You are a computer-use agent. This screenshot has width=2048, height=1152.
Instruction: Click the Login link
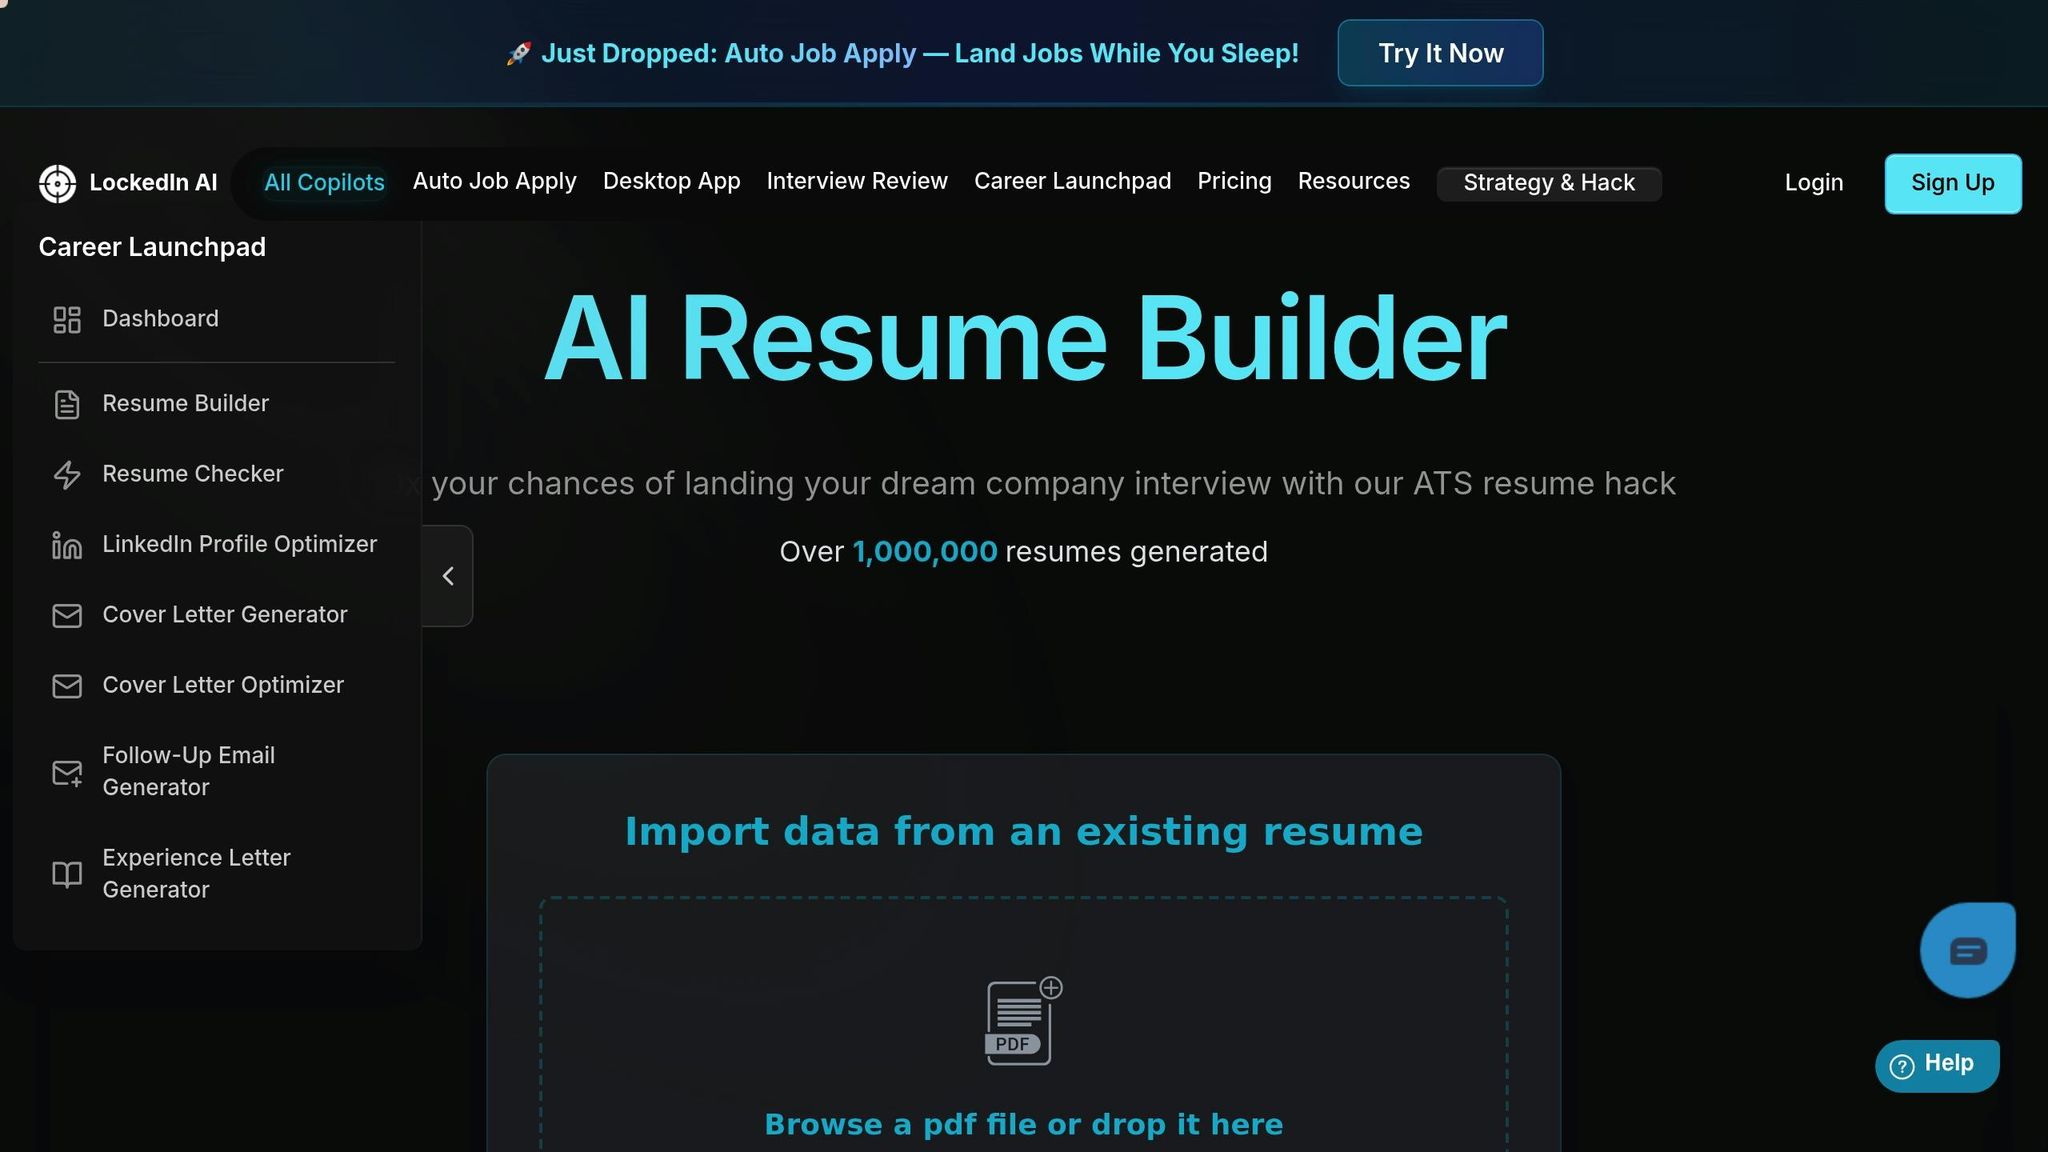click(x=1813, y=183)
